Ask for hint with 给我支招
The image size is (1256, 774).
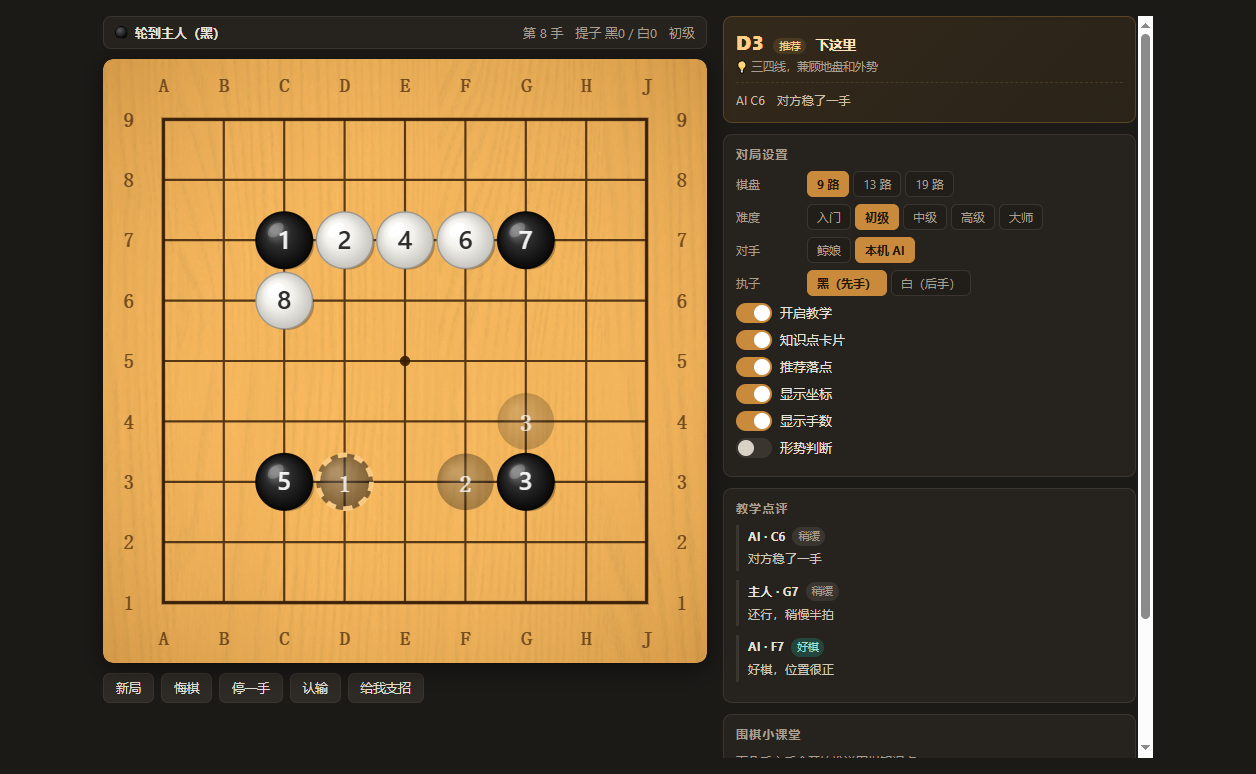pos(386,688)
